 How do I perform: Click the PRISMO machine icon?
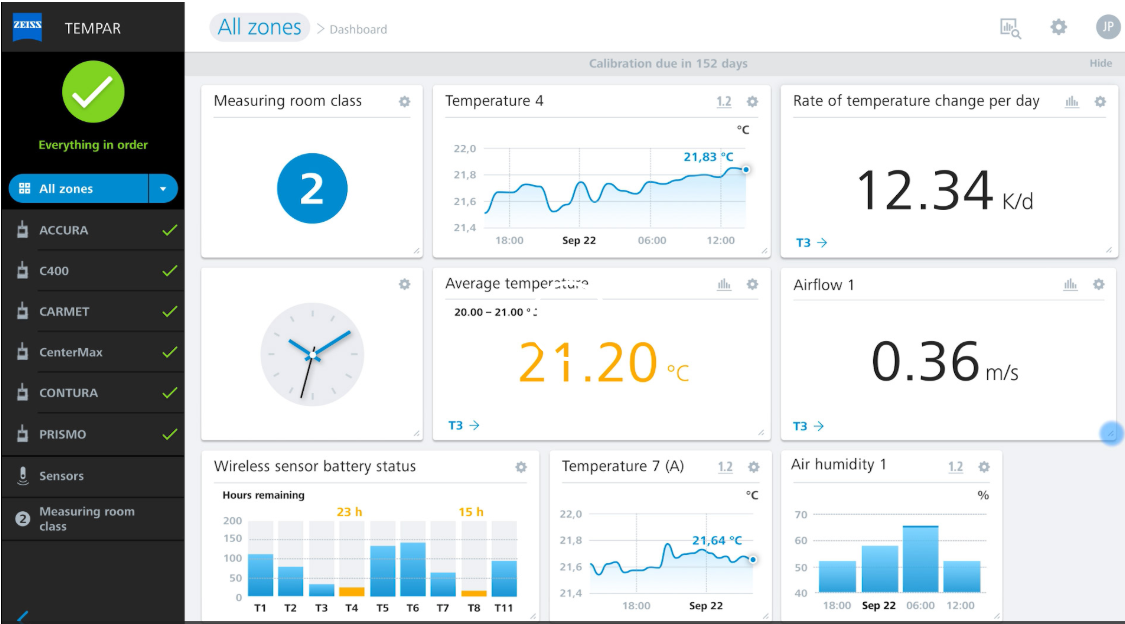[x=22, y=434]
